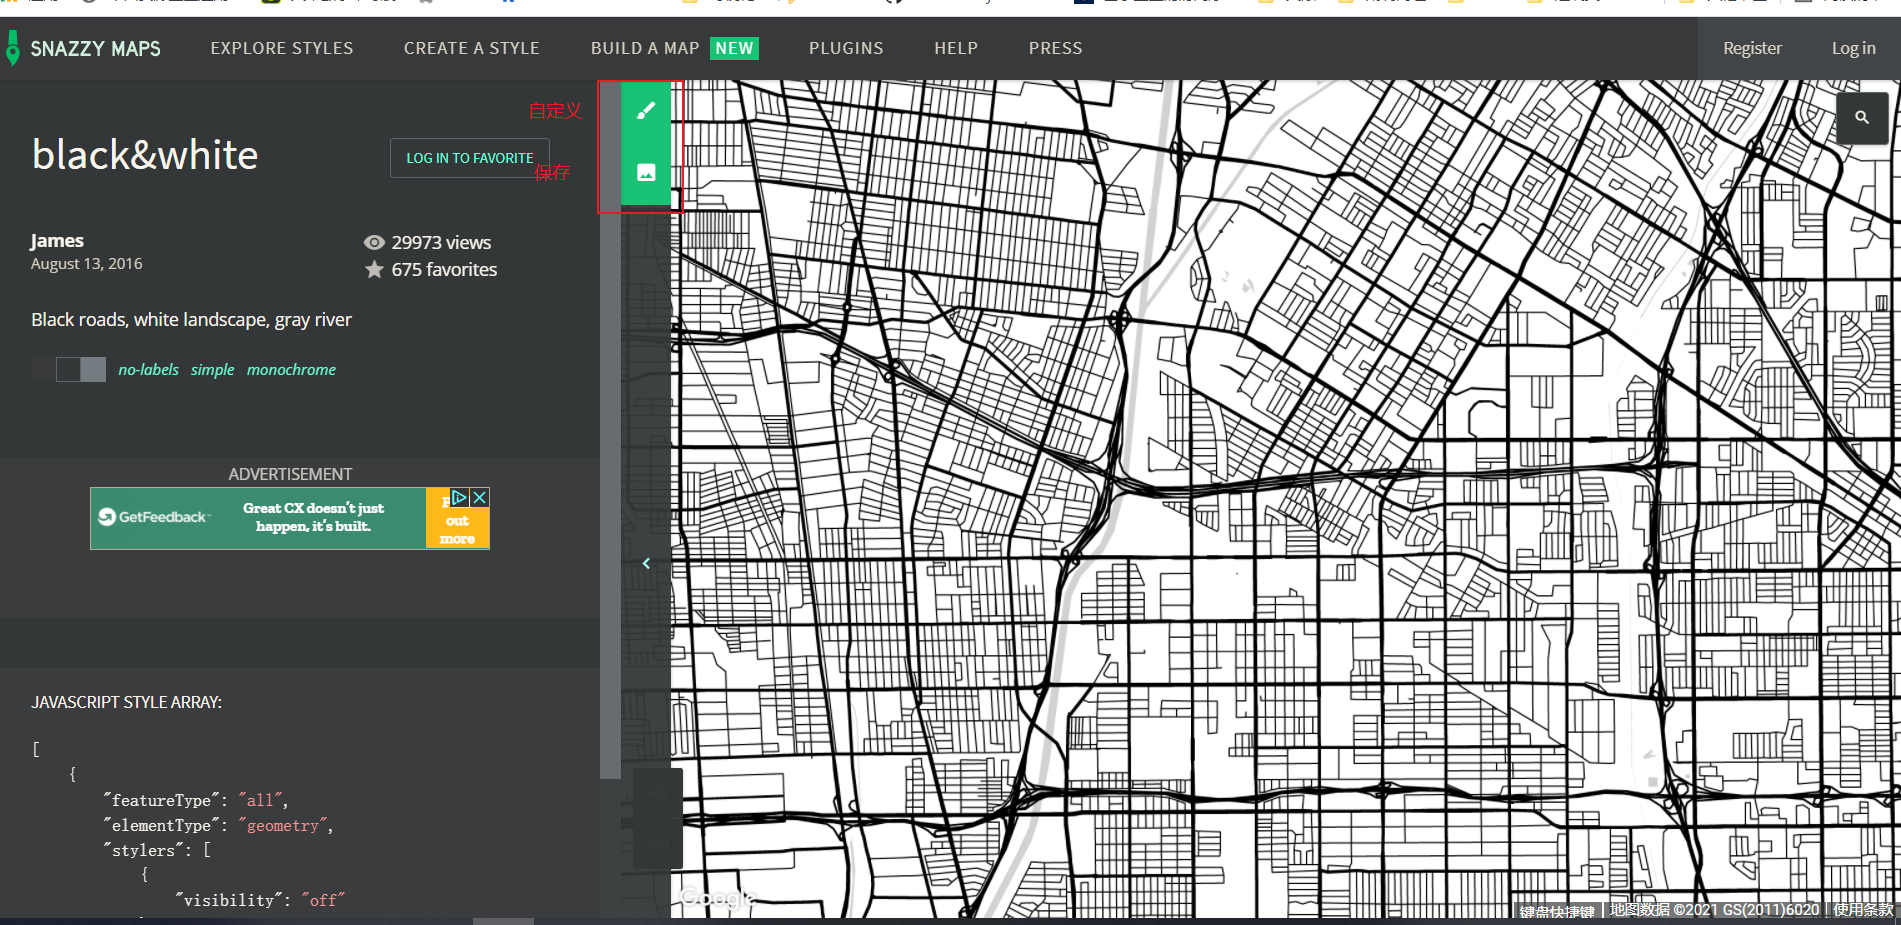Image resolution: width=1901 pixels, height=925 pixels.
Task: Click the star favorites icon
Action: (374, 270)
